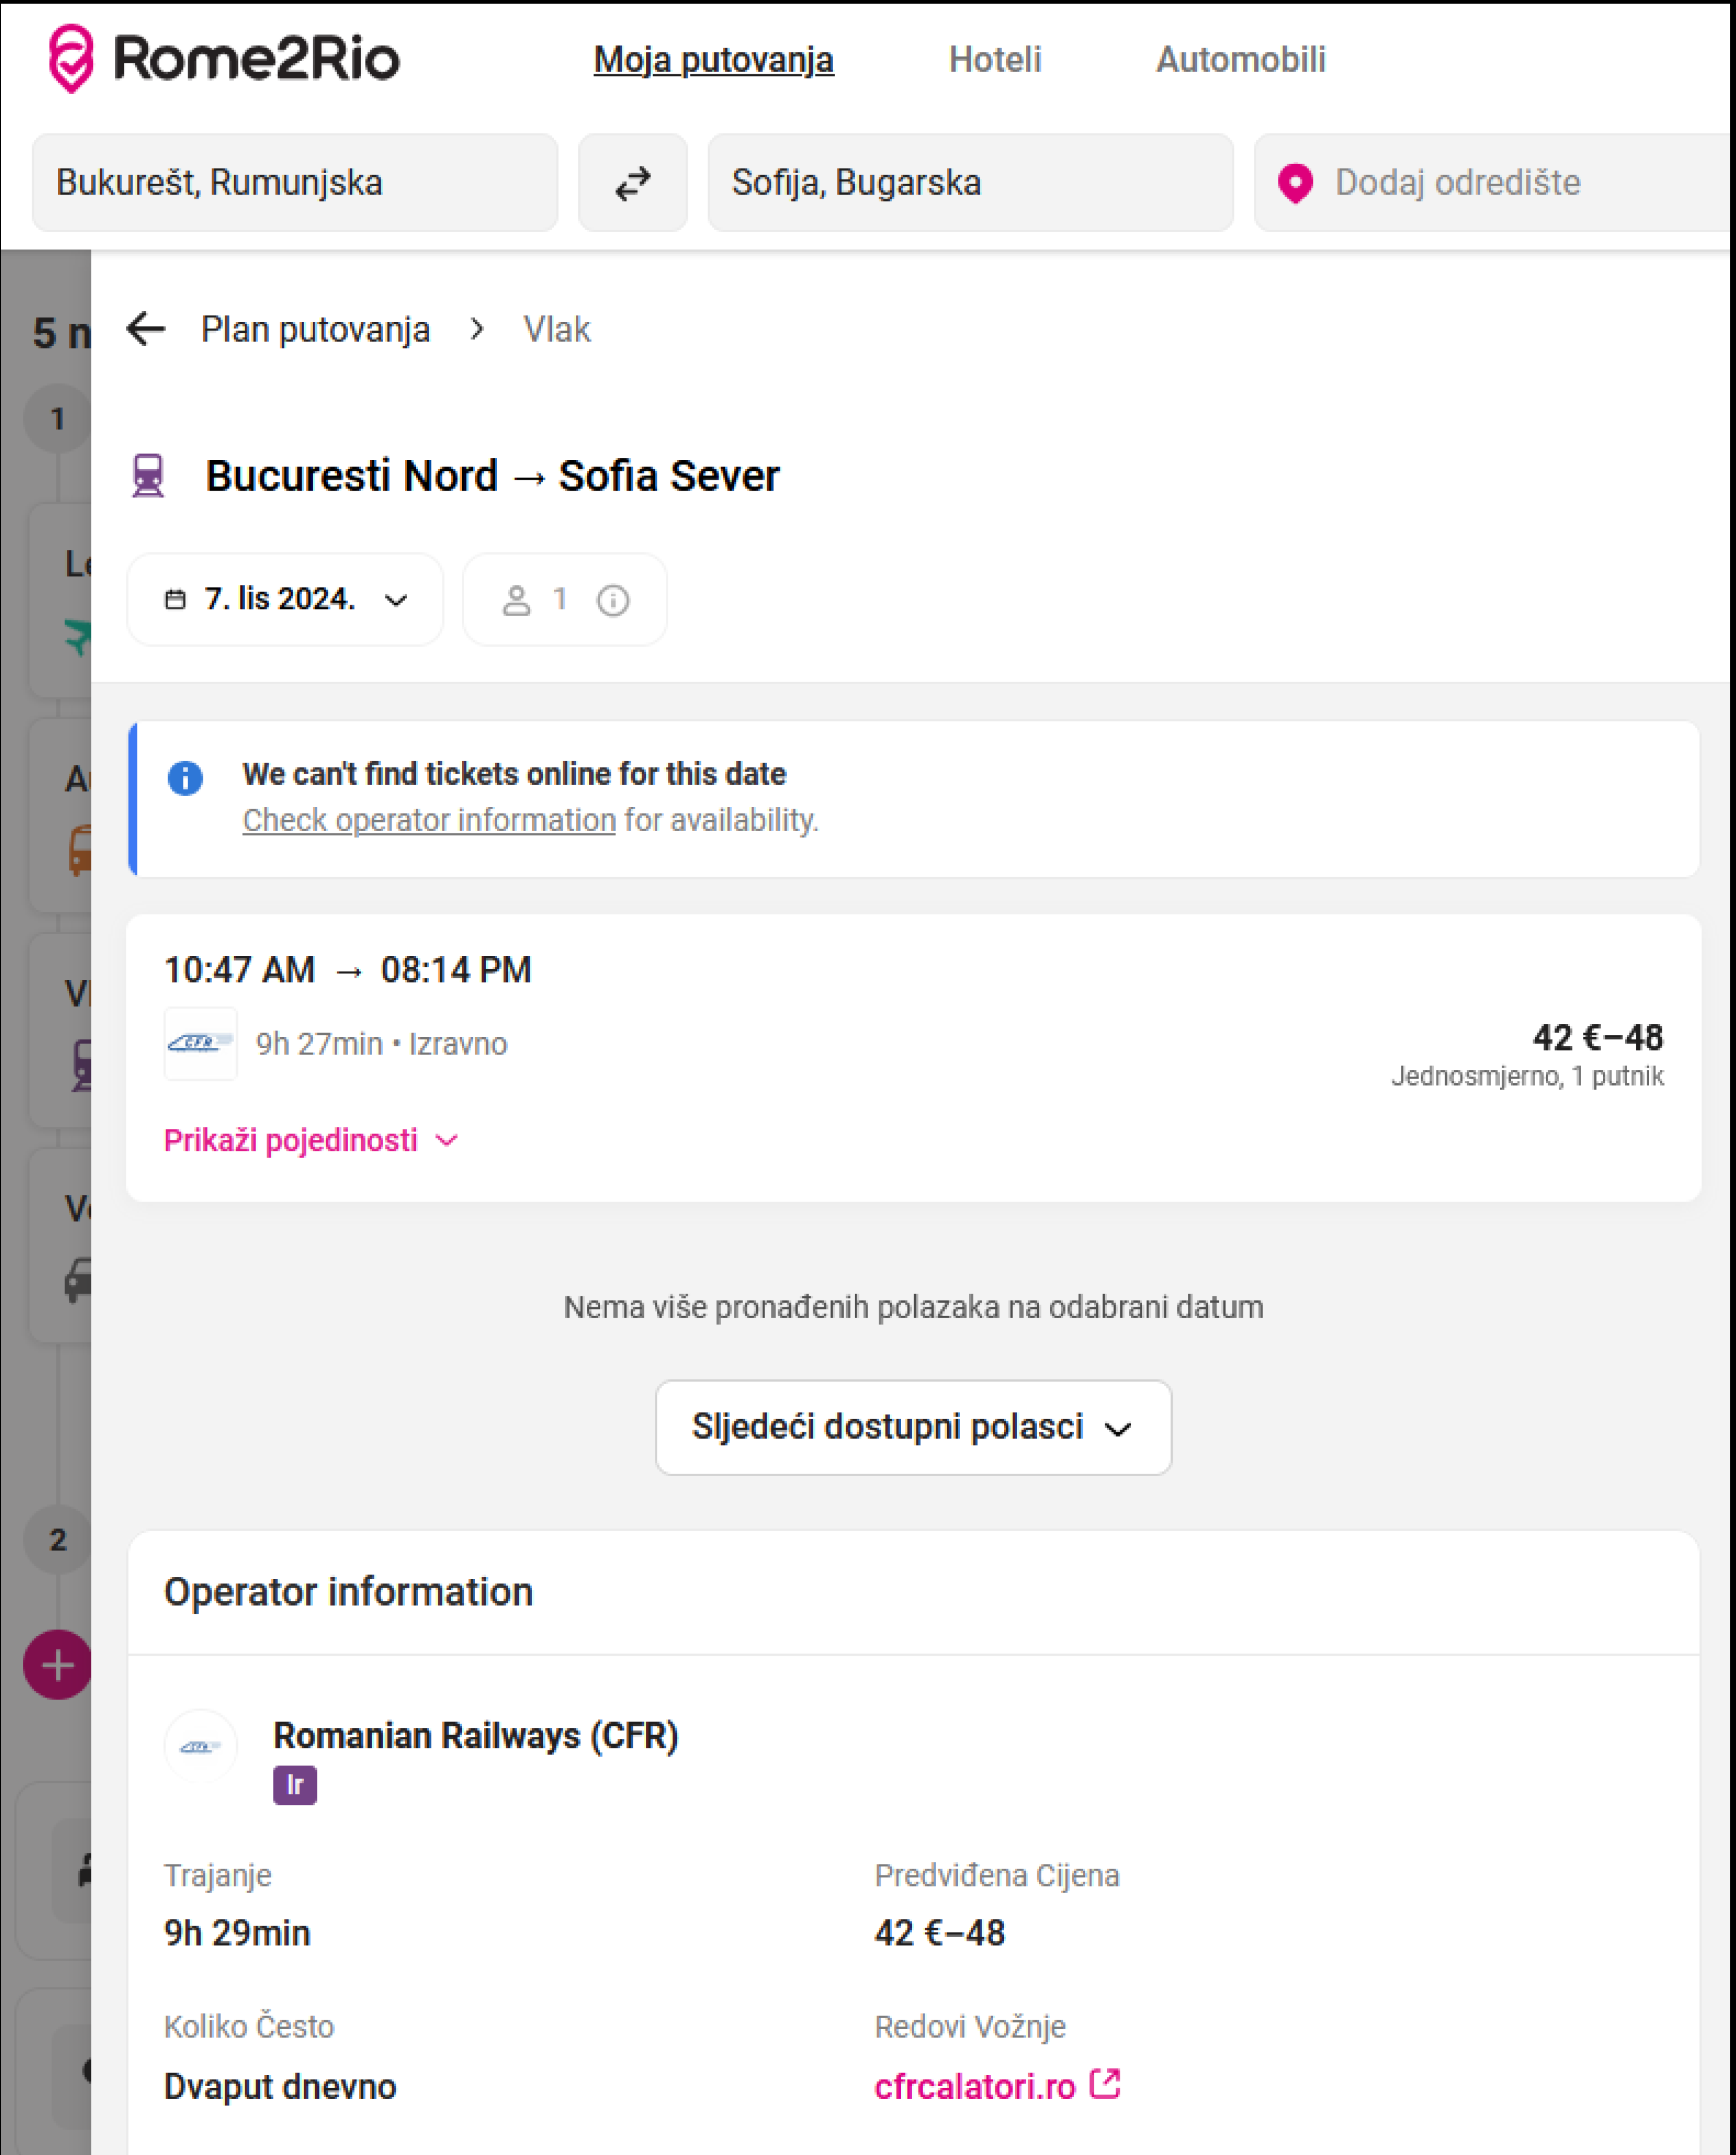Click Plan putovanja breadcrumb

tap(315, 329)
